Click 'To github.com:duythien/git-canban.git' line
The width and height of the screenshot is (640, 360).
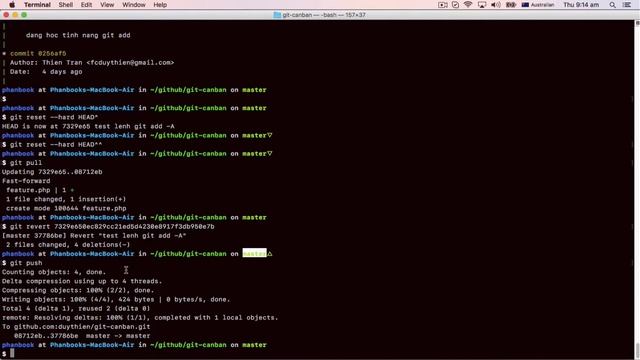click(x=76, y=327)
